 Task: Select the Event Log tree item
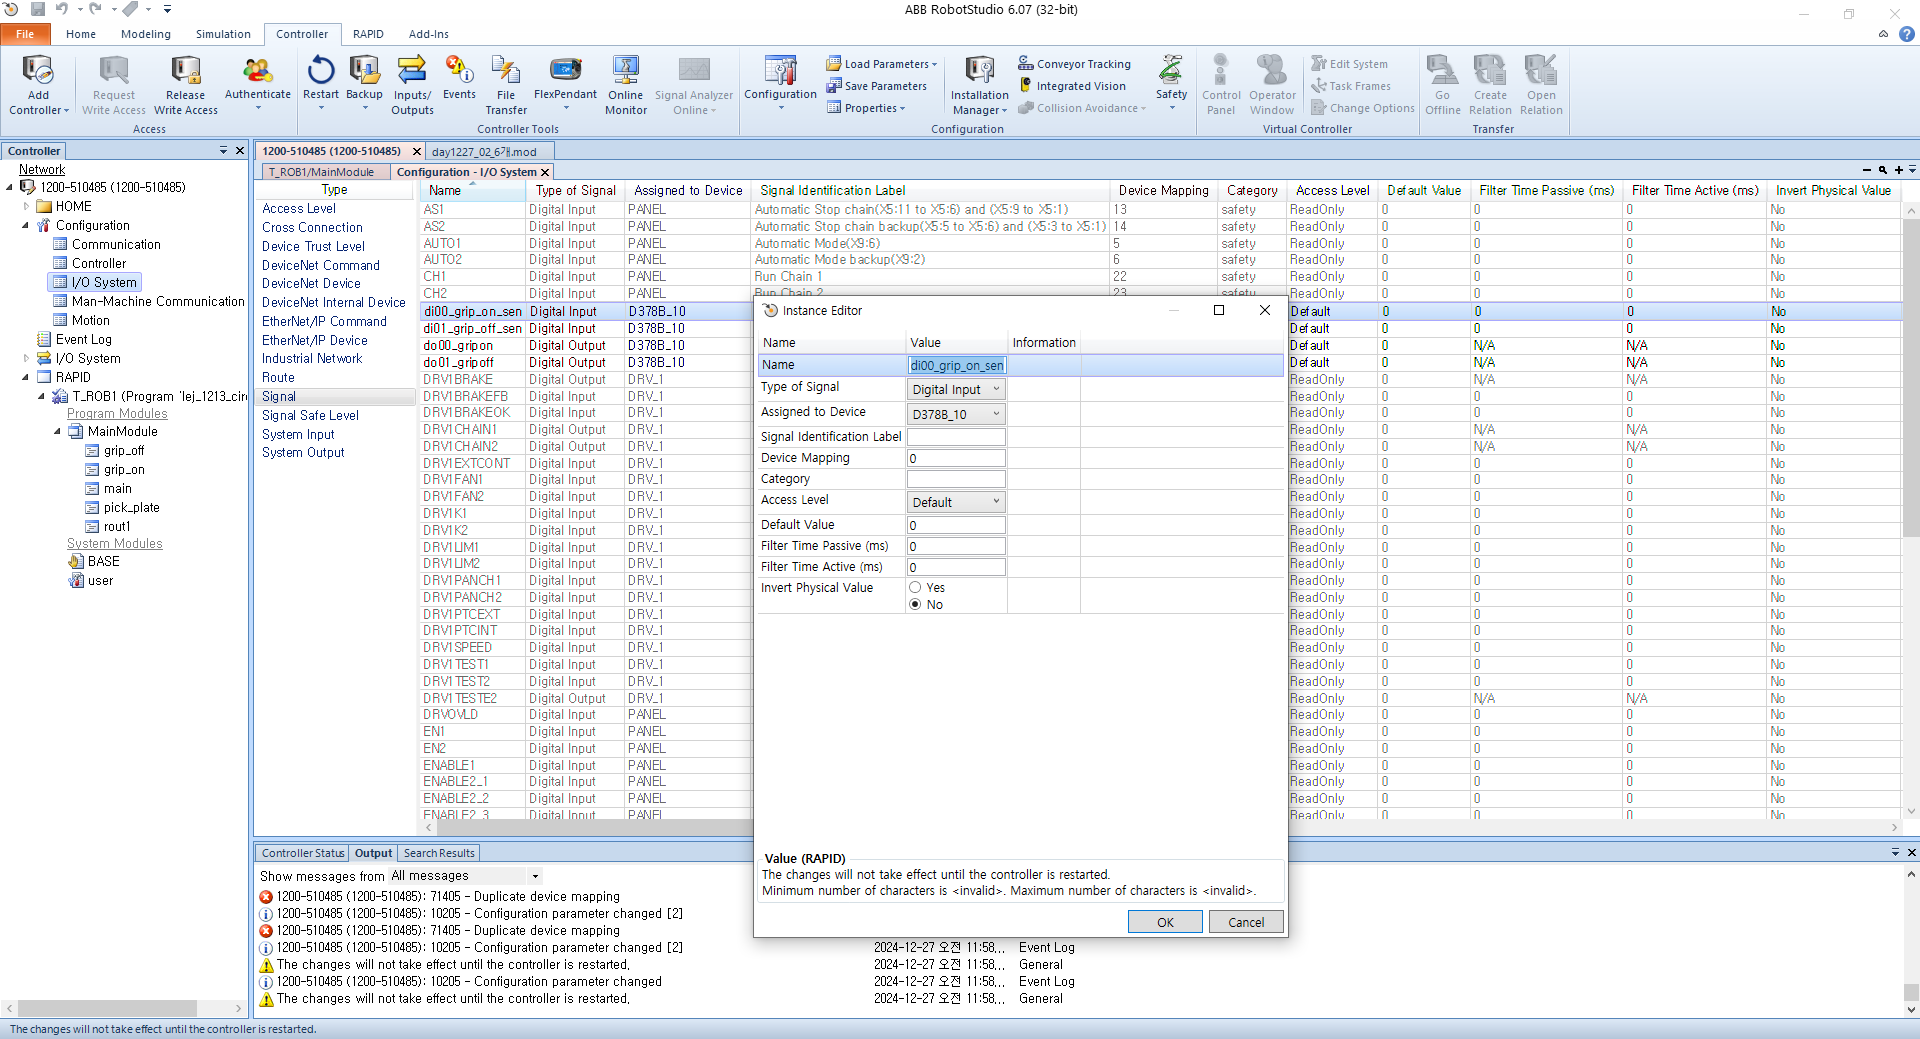click(83, 340)
